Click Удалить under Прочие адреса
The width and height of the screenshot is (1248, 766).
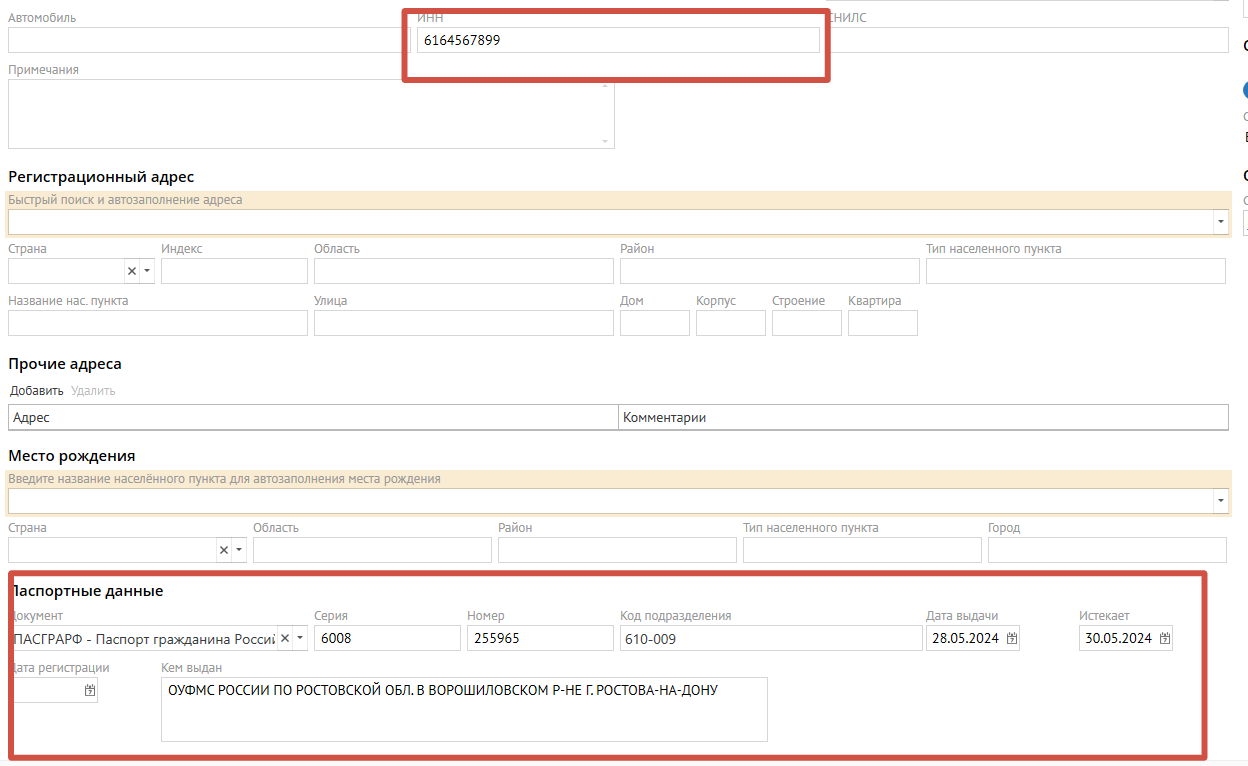point(93,391)
